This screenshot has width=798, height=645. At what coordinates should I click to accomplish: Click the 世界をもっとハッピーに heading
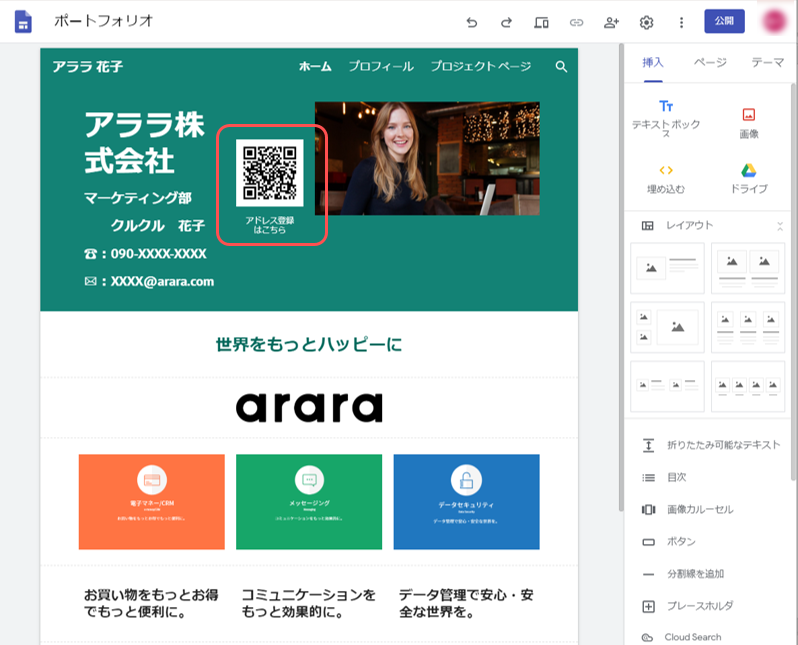tap(309, 345)
